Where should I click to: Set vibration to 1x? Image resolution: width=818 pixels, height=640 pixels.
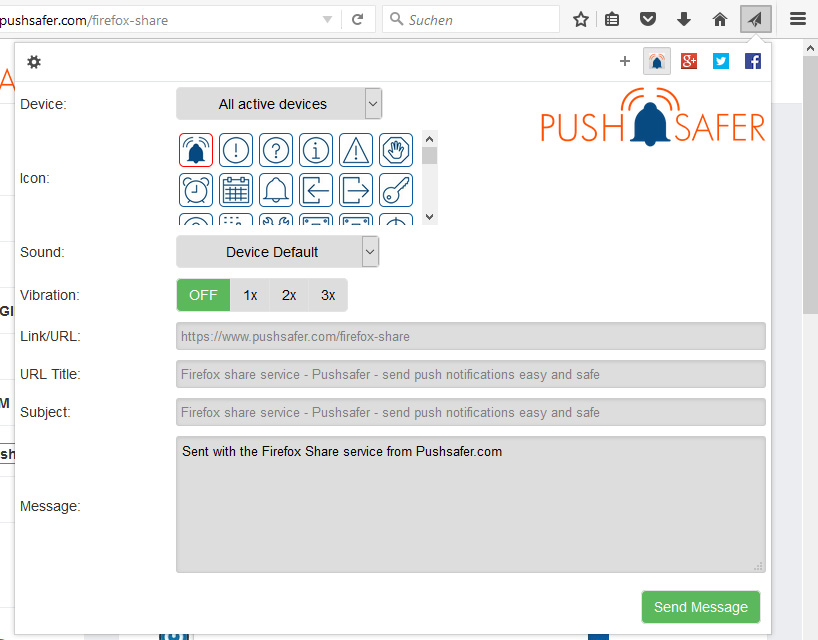coord(250,295)
